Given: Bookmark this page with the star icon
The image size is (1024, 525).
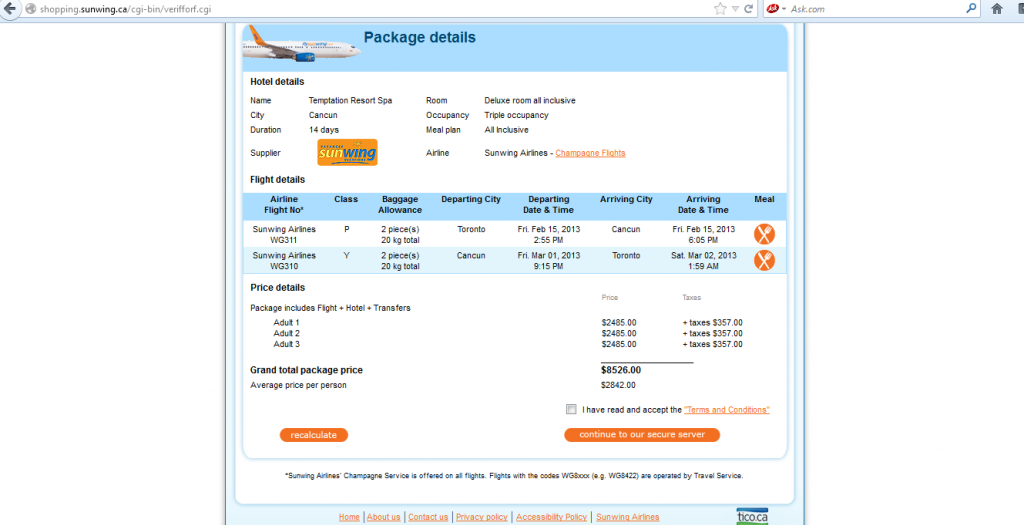Looking at the screenshot, I should (x=720, y=9).
